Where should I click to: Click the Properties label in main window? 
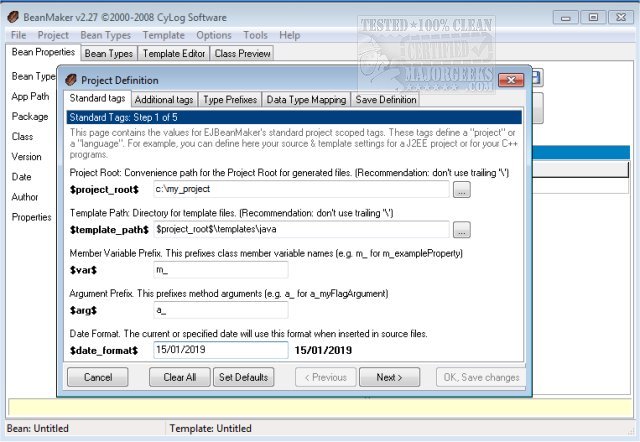pos(31,217)
